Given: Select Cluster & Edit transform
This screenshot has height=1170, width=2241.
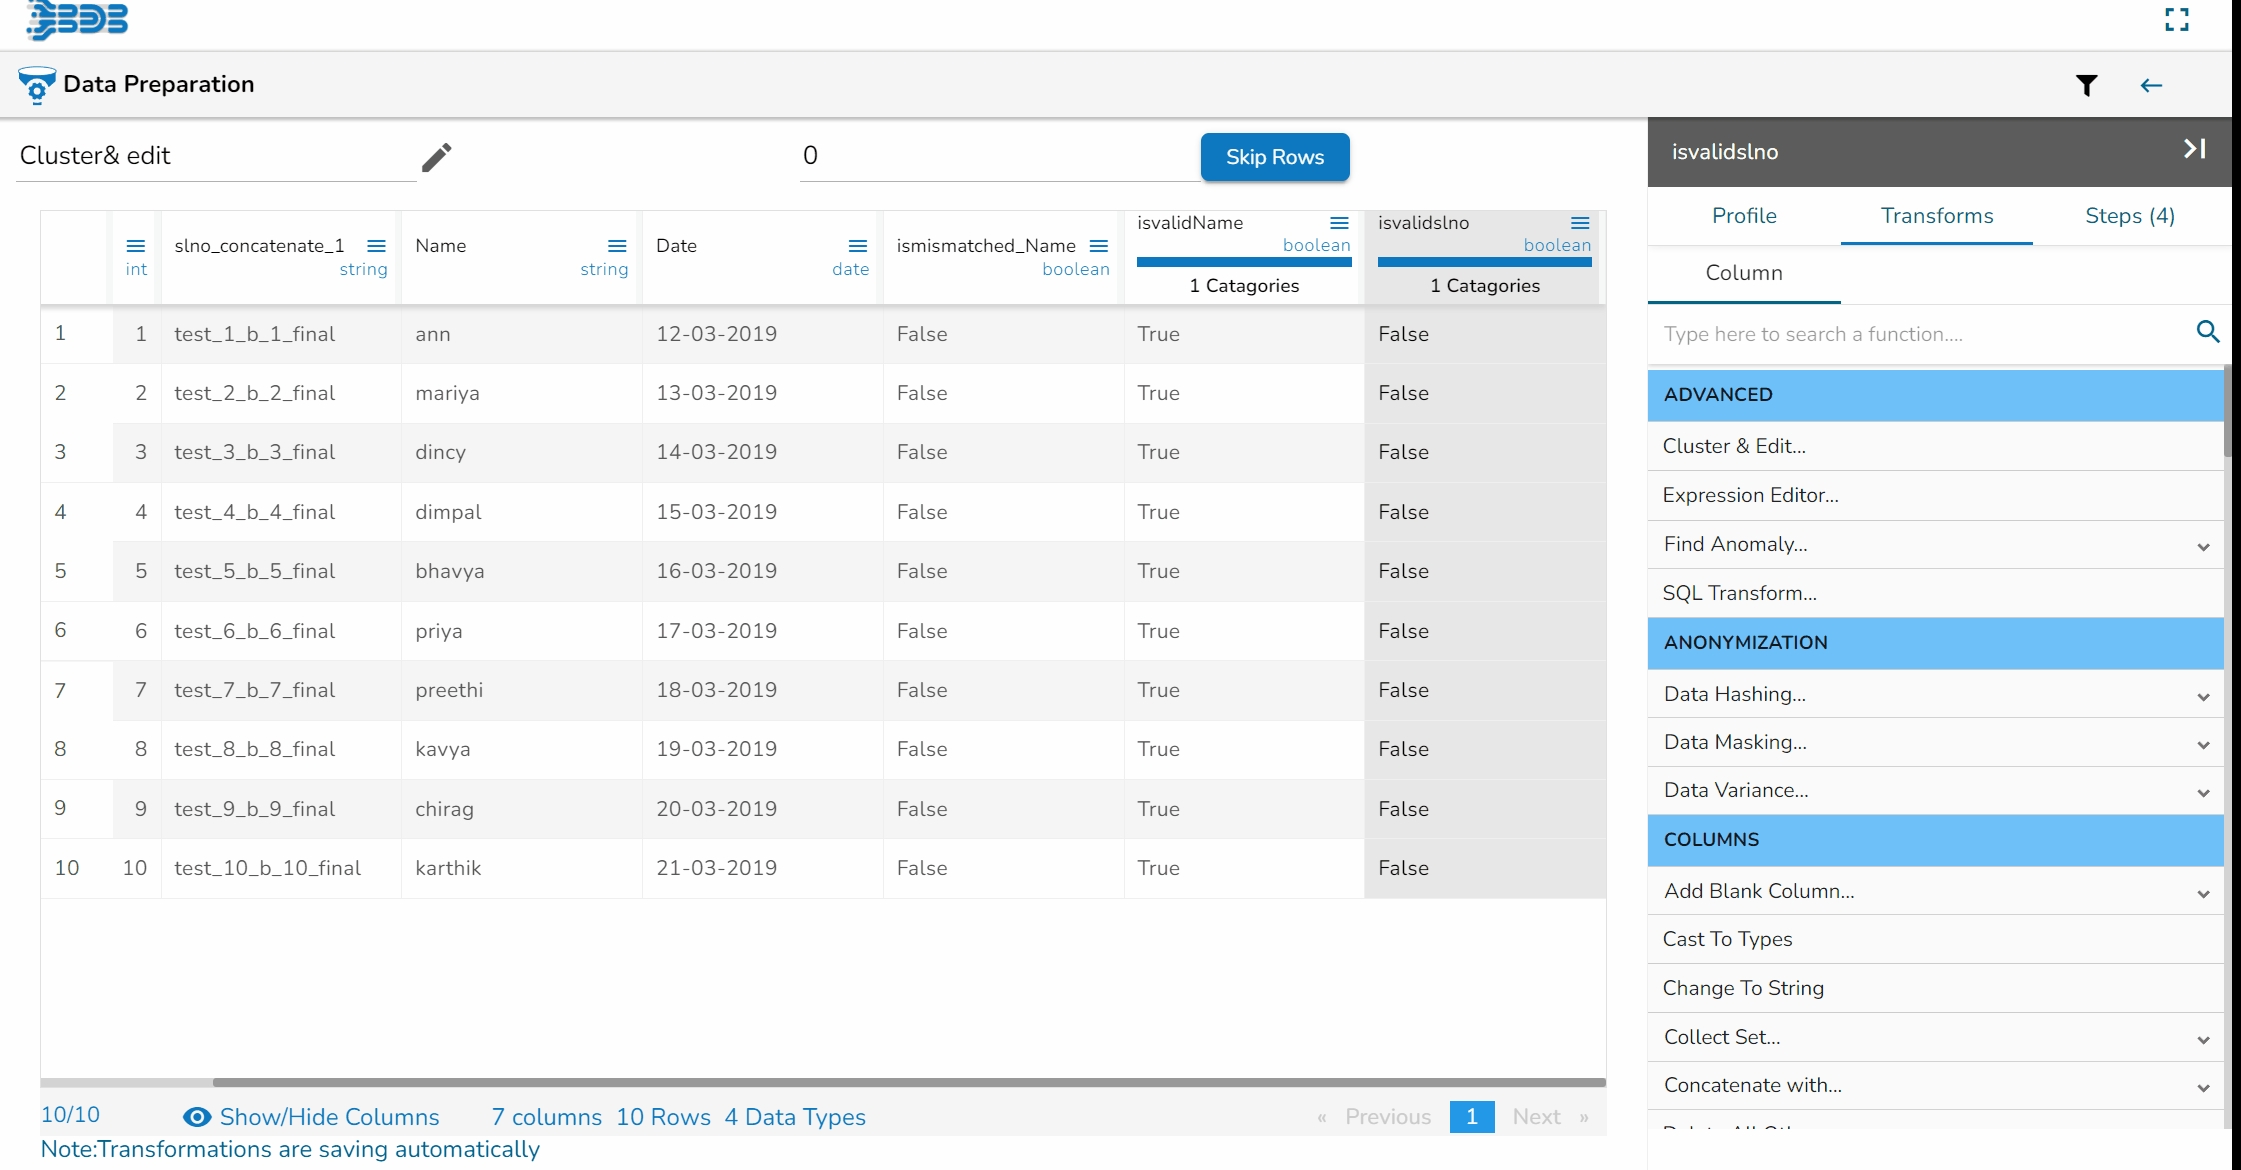Looking at the screenshot, I should 1734,446.
